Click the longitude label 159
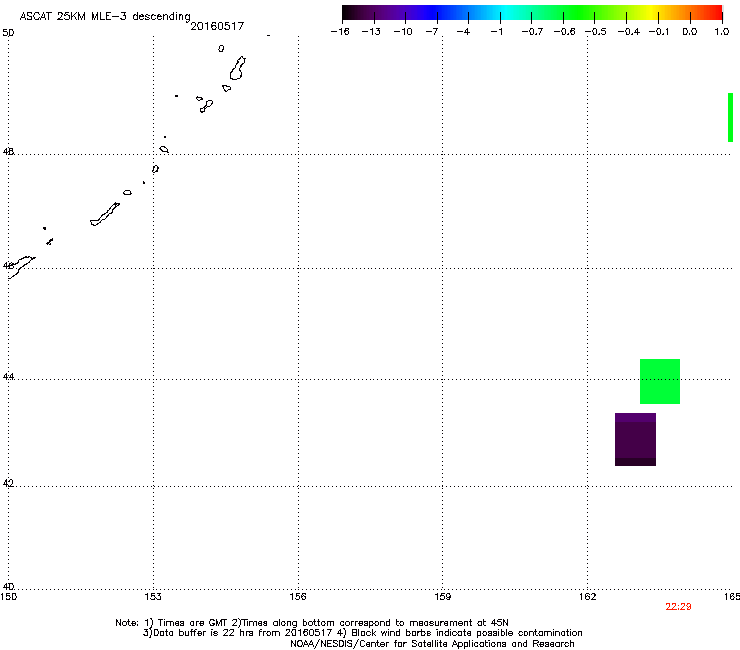Image resolution: width=740 pixels, height=650 pixels. click(x=442, y=597)
